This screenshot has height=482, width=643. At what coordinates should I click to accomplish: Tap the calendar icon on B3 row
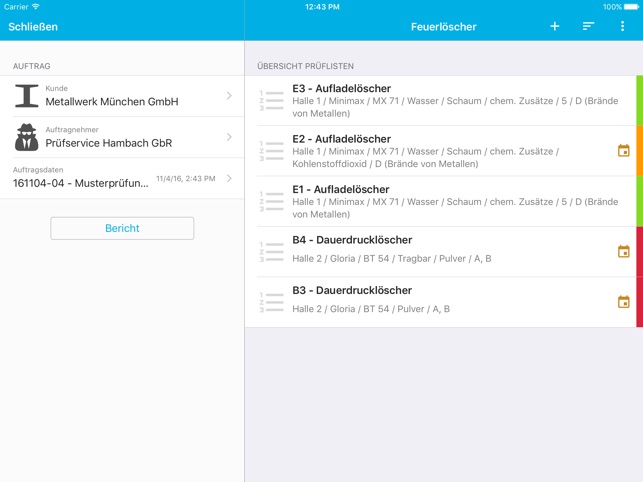point(623,302)
